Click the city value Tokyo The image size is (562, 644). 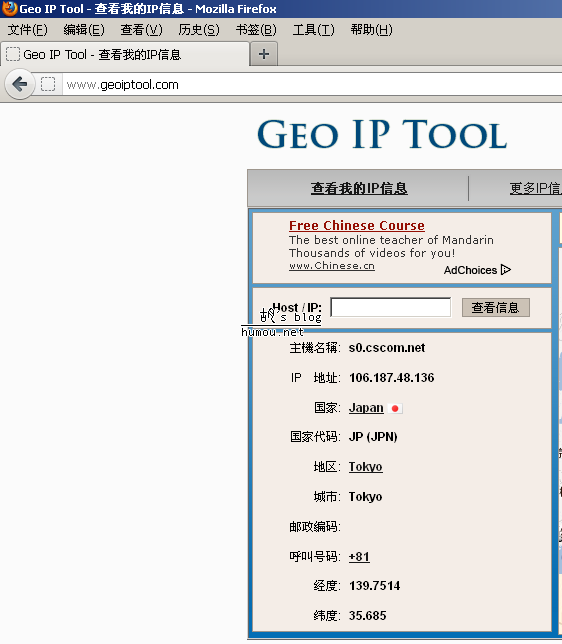click(x=365, y=497)
